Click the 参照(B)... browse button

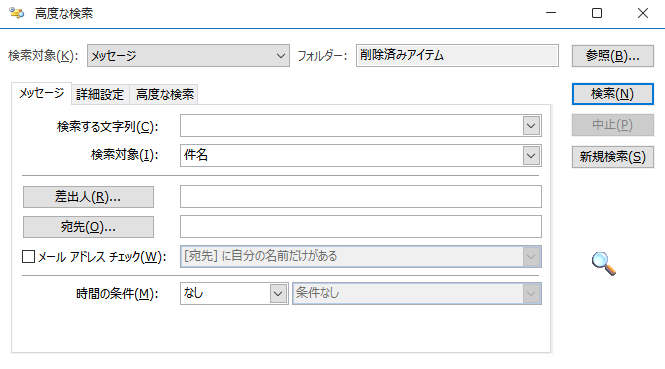(612, 56)
